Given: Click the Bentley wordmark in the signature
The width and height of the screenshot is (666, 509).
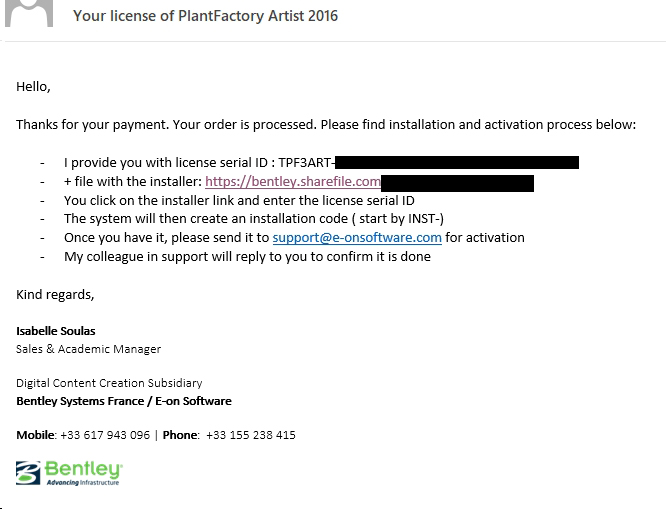Looking at the screenshot, I should click(x=84, y=469).
